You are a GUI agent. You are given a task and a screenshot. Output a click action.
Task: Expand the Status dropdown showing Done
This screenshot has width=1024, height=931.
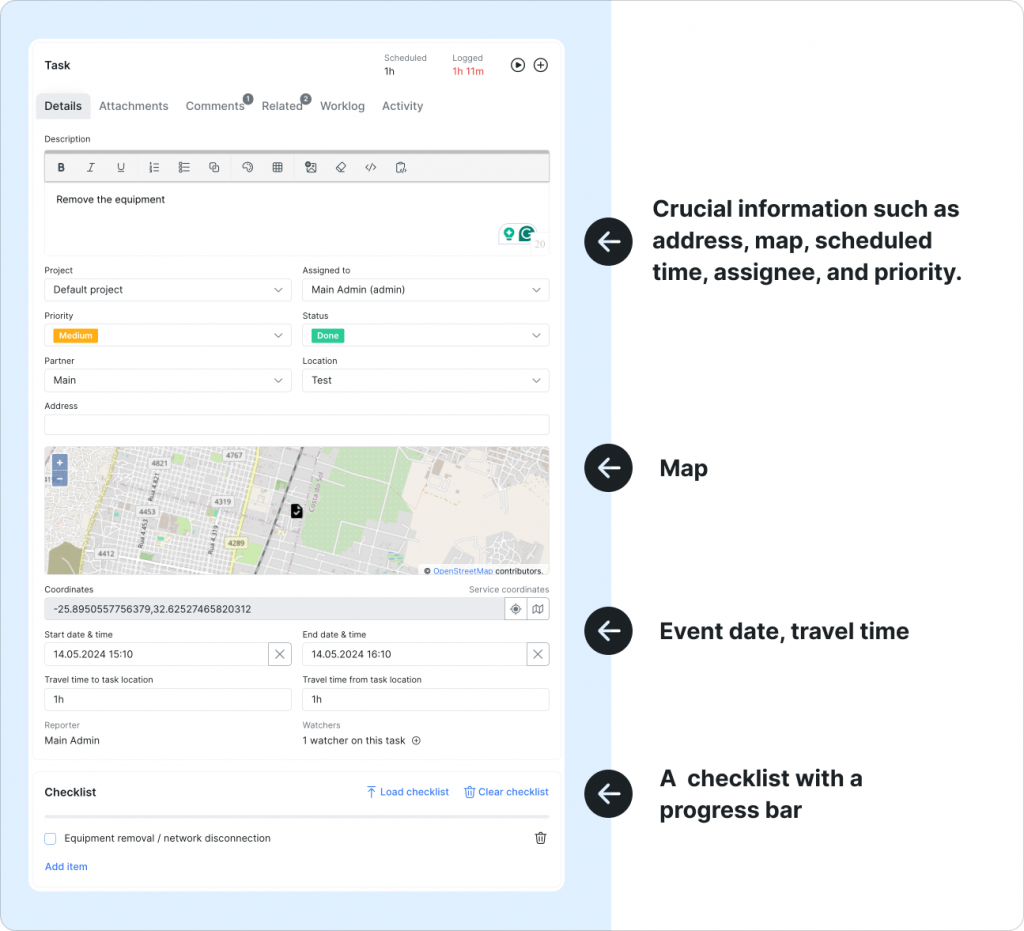tap(425, 336)
